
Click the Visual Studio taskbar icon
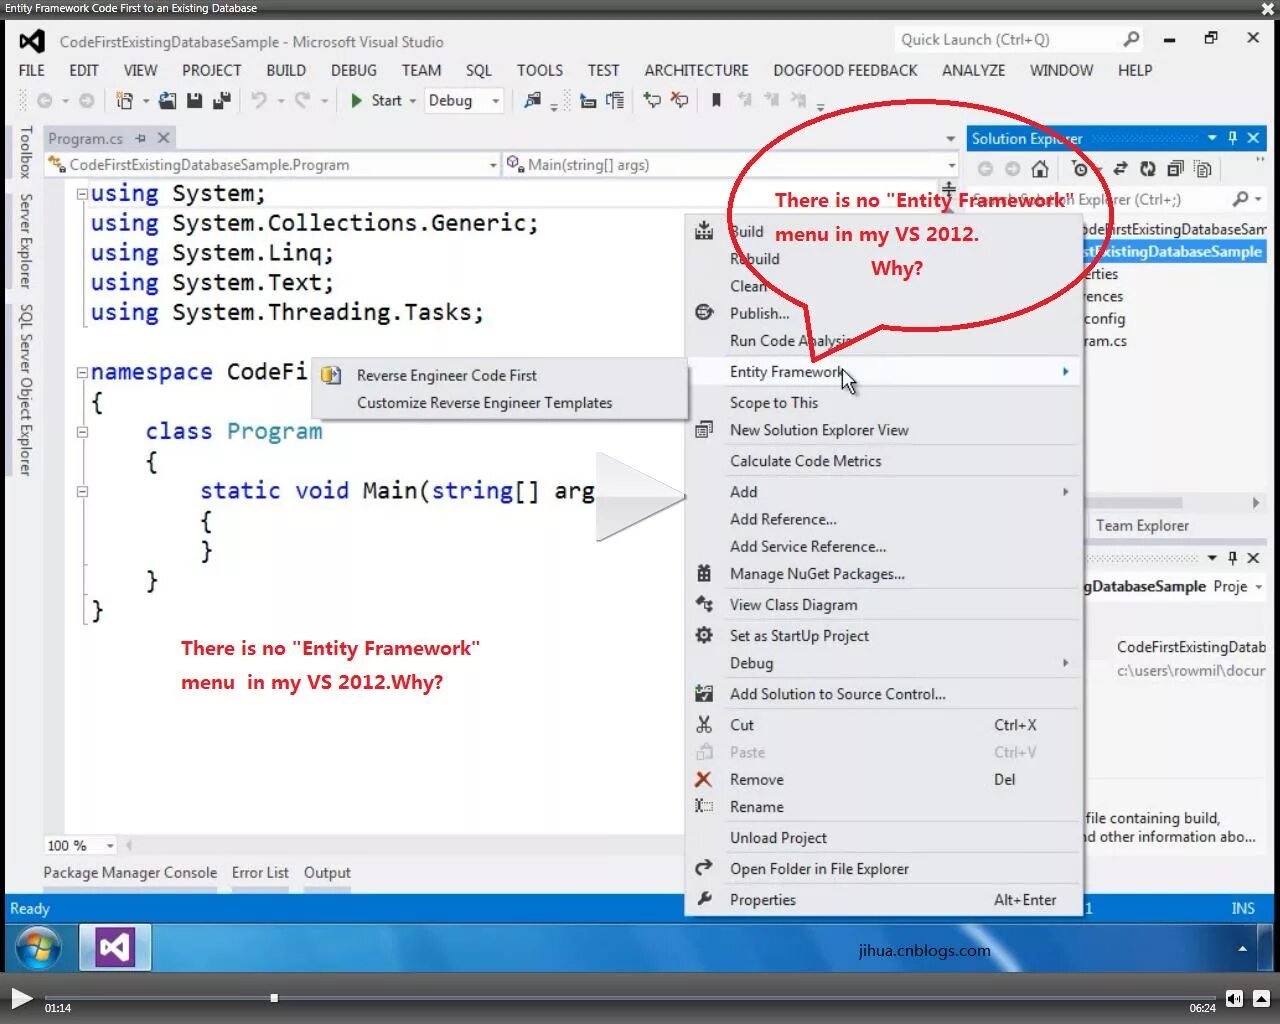[115, 947]
